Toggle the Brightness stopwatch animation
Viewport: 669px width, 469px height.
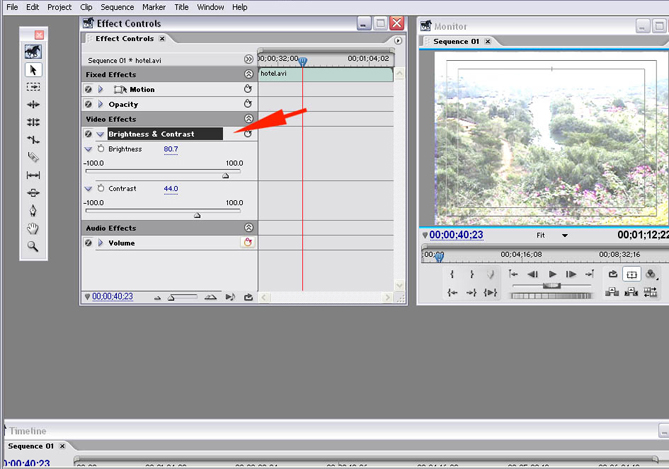pyautogui.click(x=100, y=149)
